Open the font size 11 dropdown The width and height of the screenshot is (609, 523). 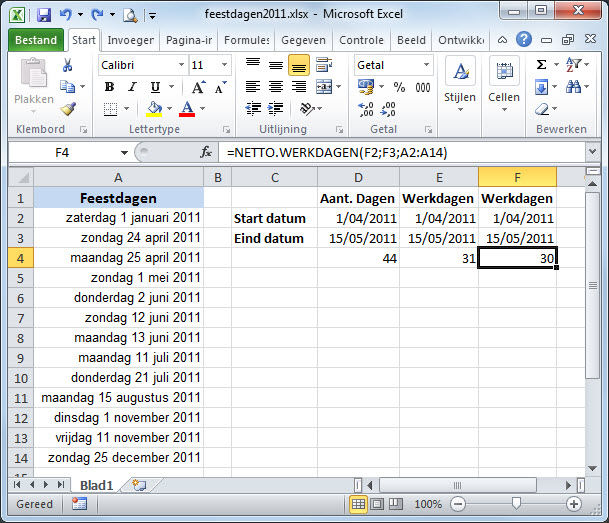224,64
